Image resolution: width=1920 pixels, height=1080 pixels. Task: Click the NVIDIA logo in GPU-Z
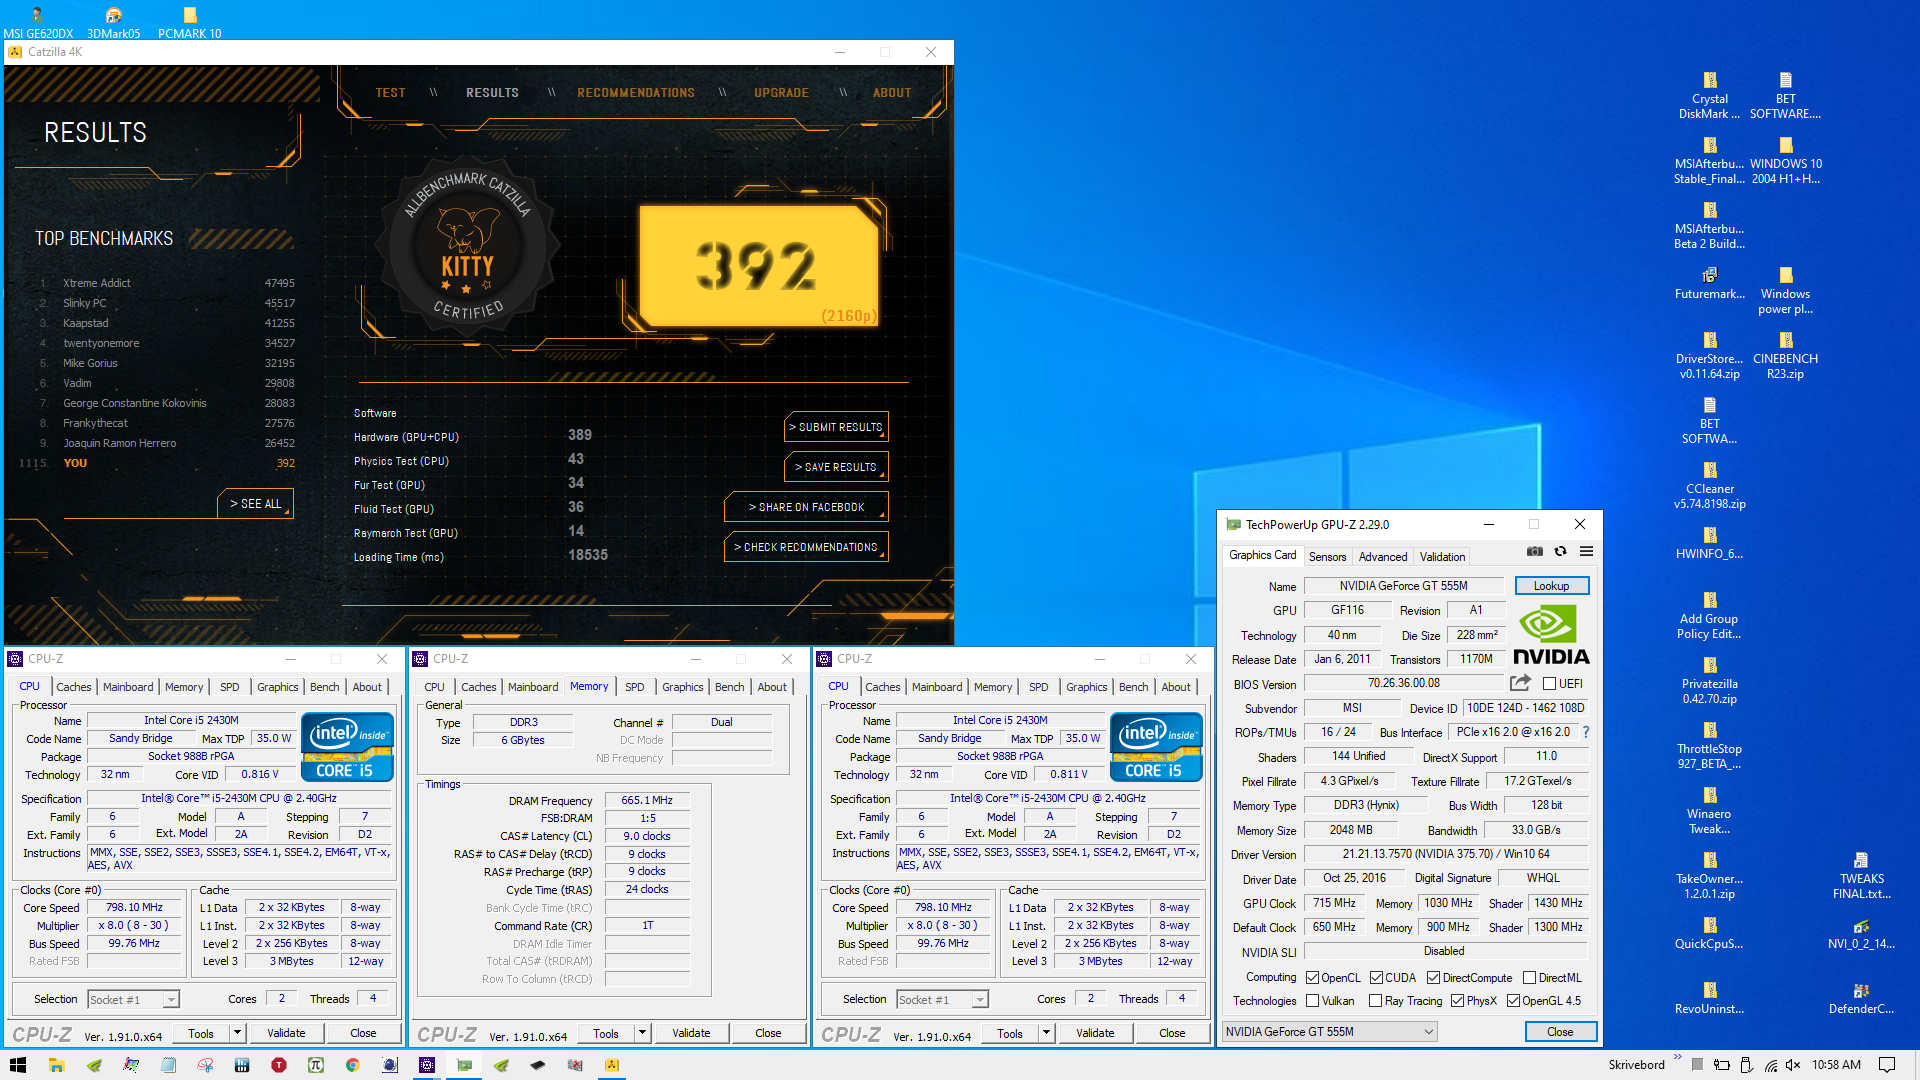(x=1551, y=635)
